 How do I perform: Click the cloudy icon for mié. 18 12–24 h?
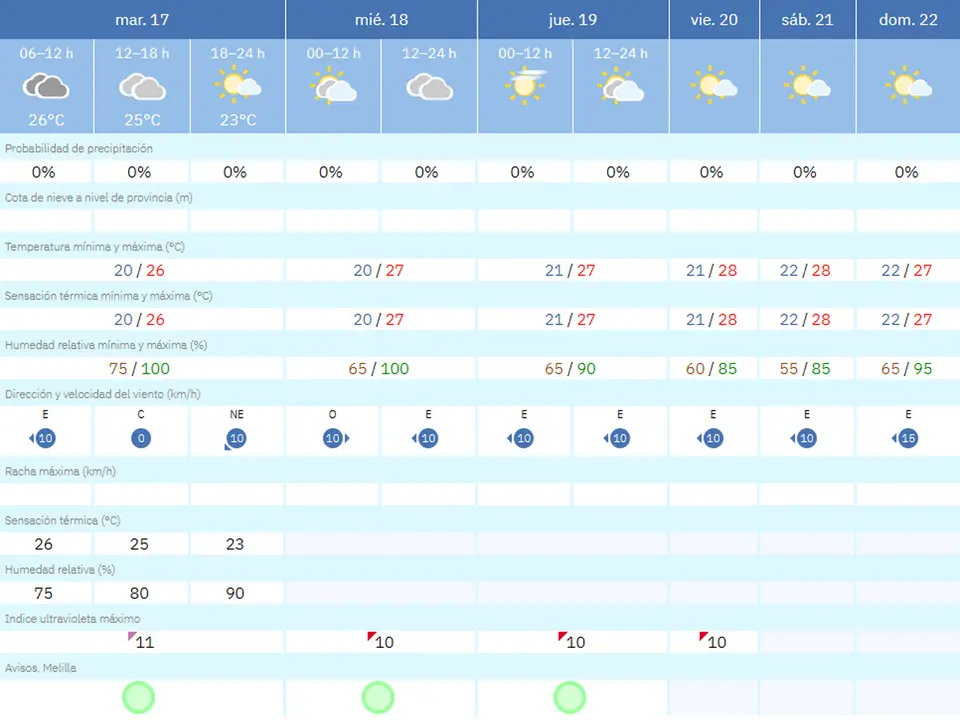pos(429,86)
